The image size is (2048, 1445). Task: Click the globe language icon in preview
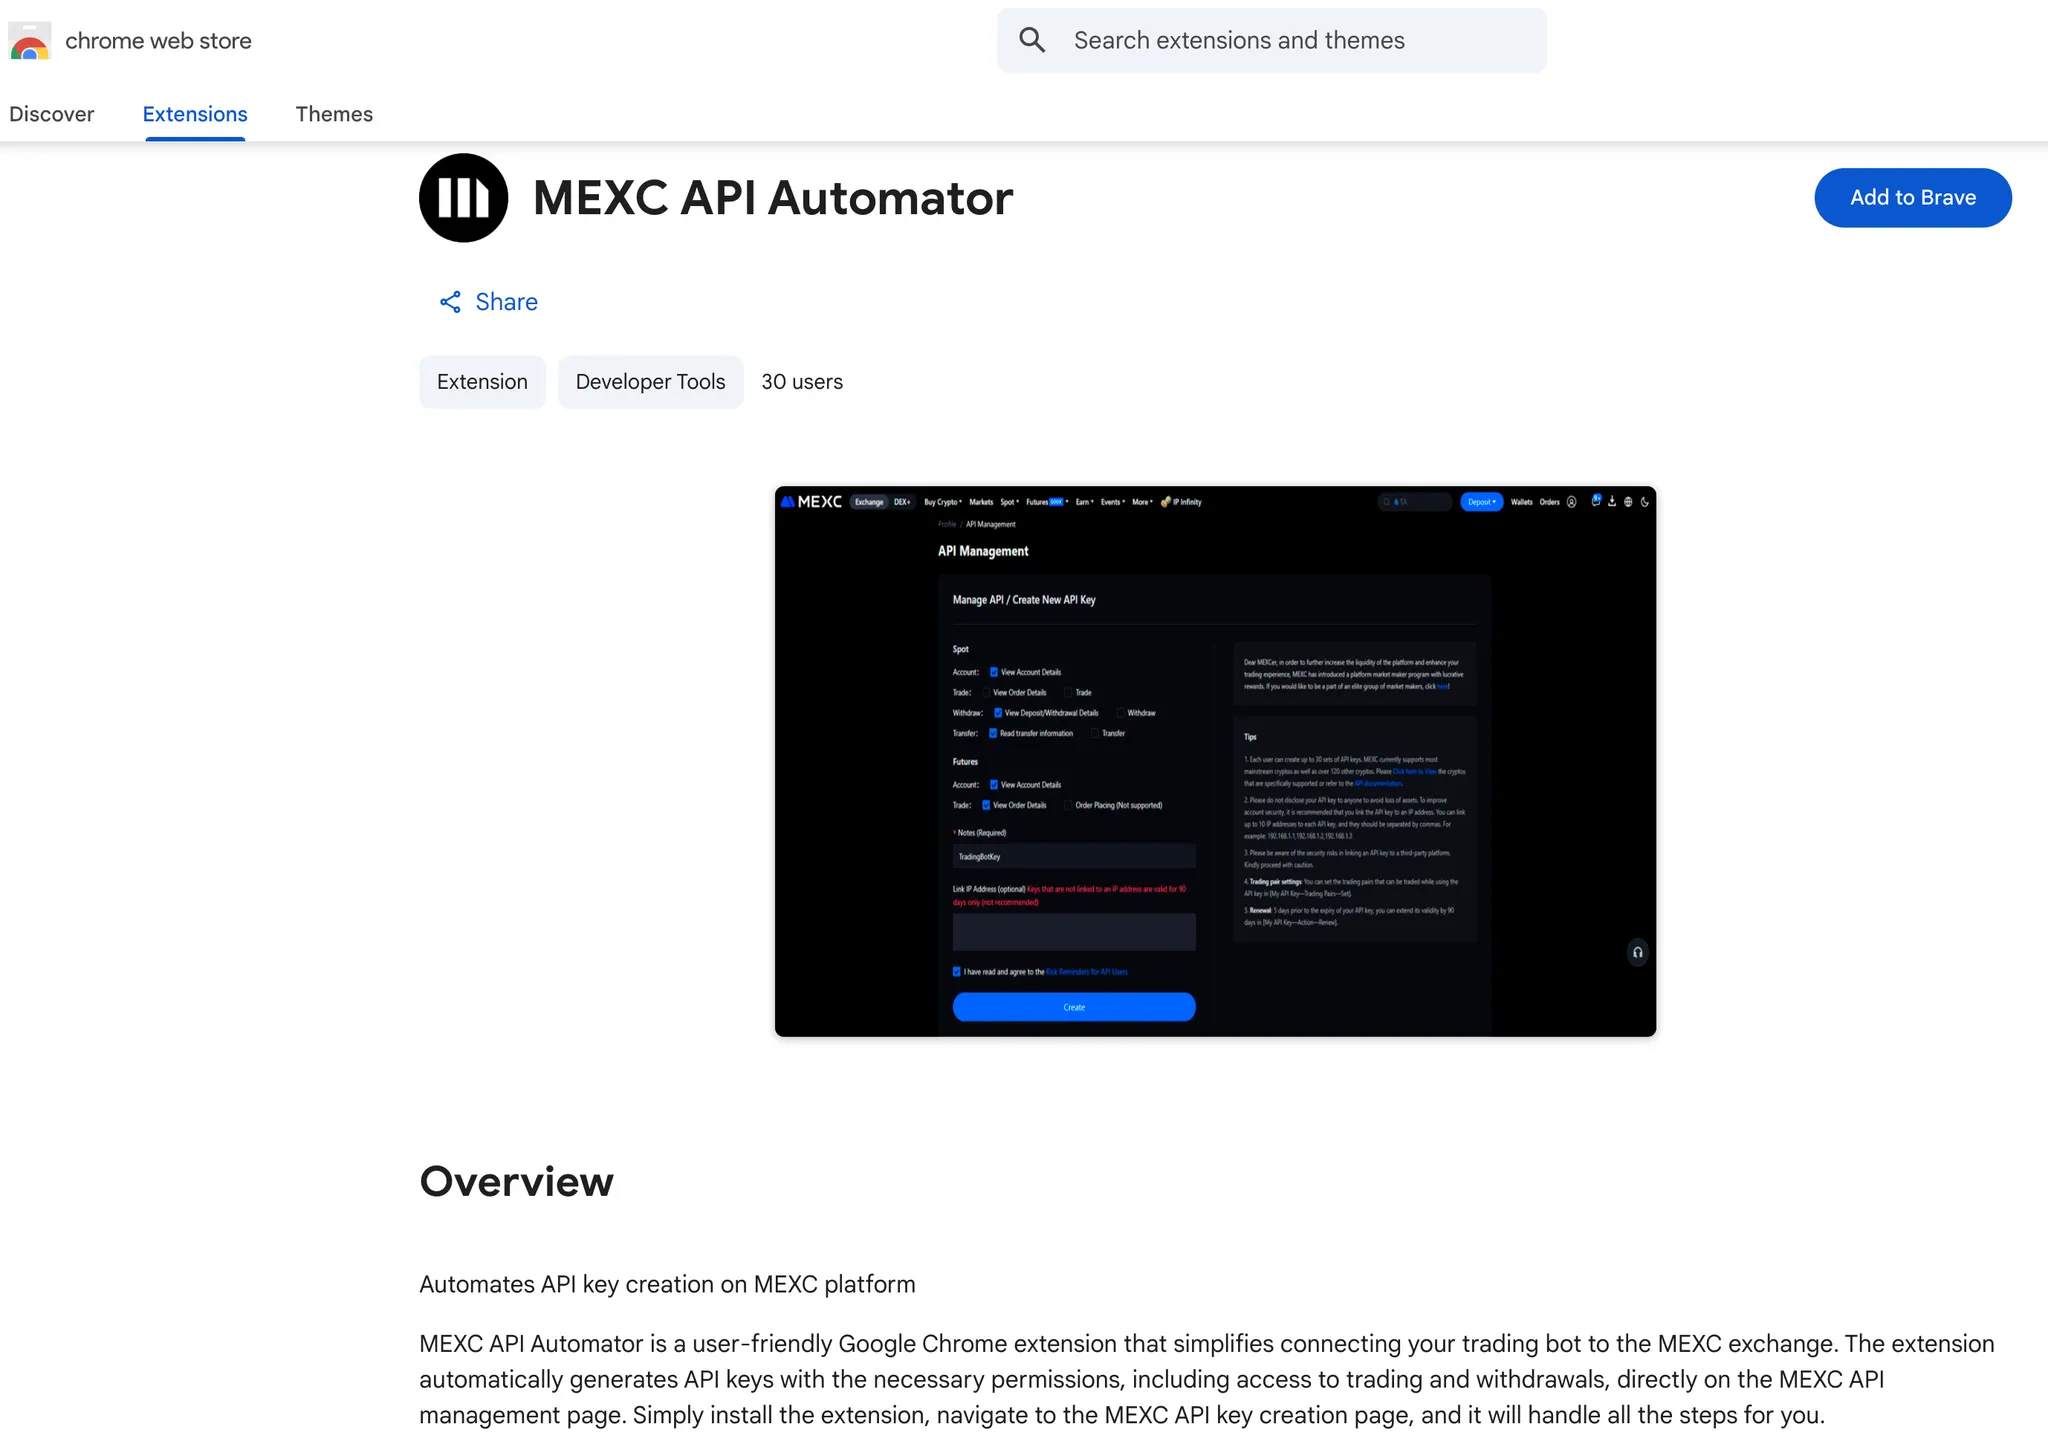1628,502
